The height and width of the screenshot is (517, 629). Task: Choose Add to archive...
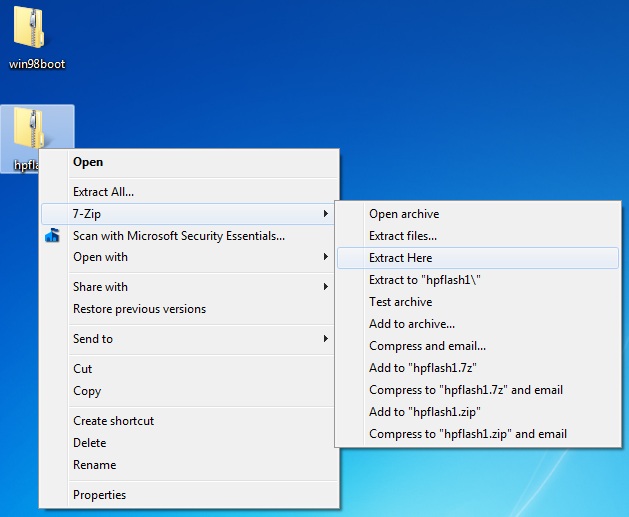click(x=478, y=324)
